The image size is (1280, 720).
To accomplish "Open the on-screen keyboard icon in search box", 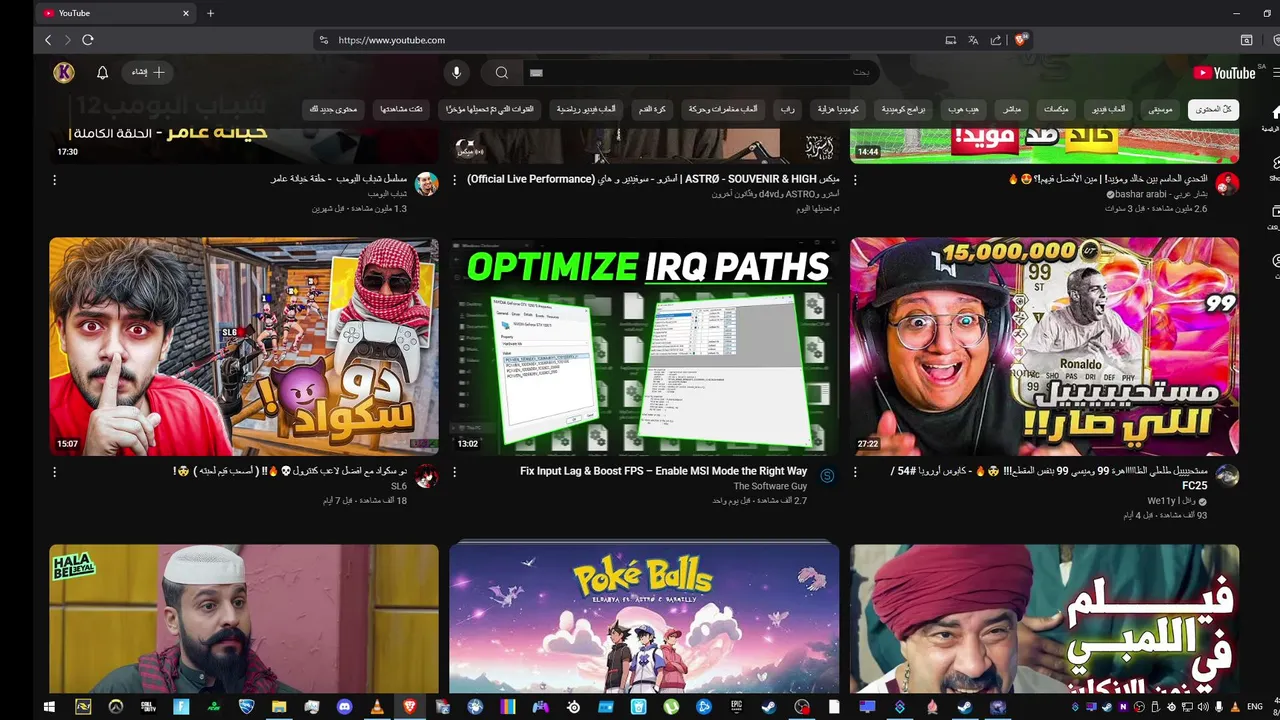I will [536, 73].
